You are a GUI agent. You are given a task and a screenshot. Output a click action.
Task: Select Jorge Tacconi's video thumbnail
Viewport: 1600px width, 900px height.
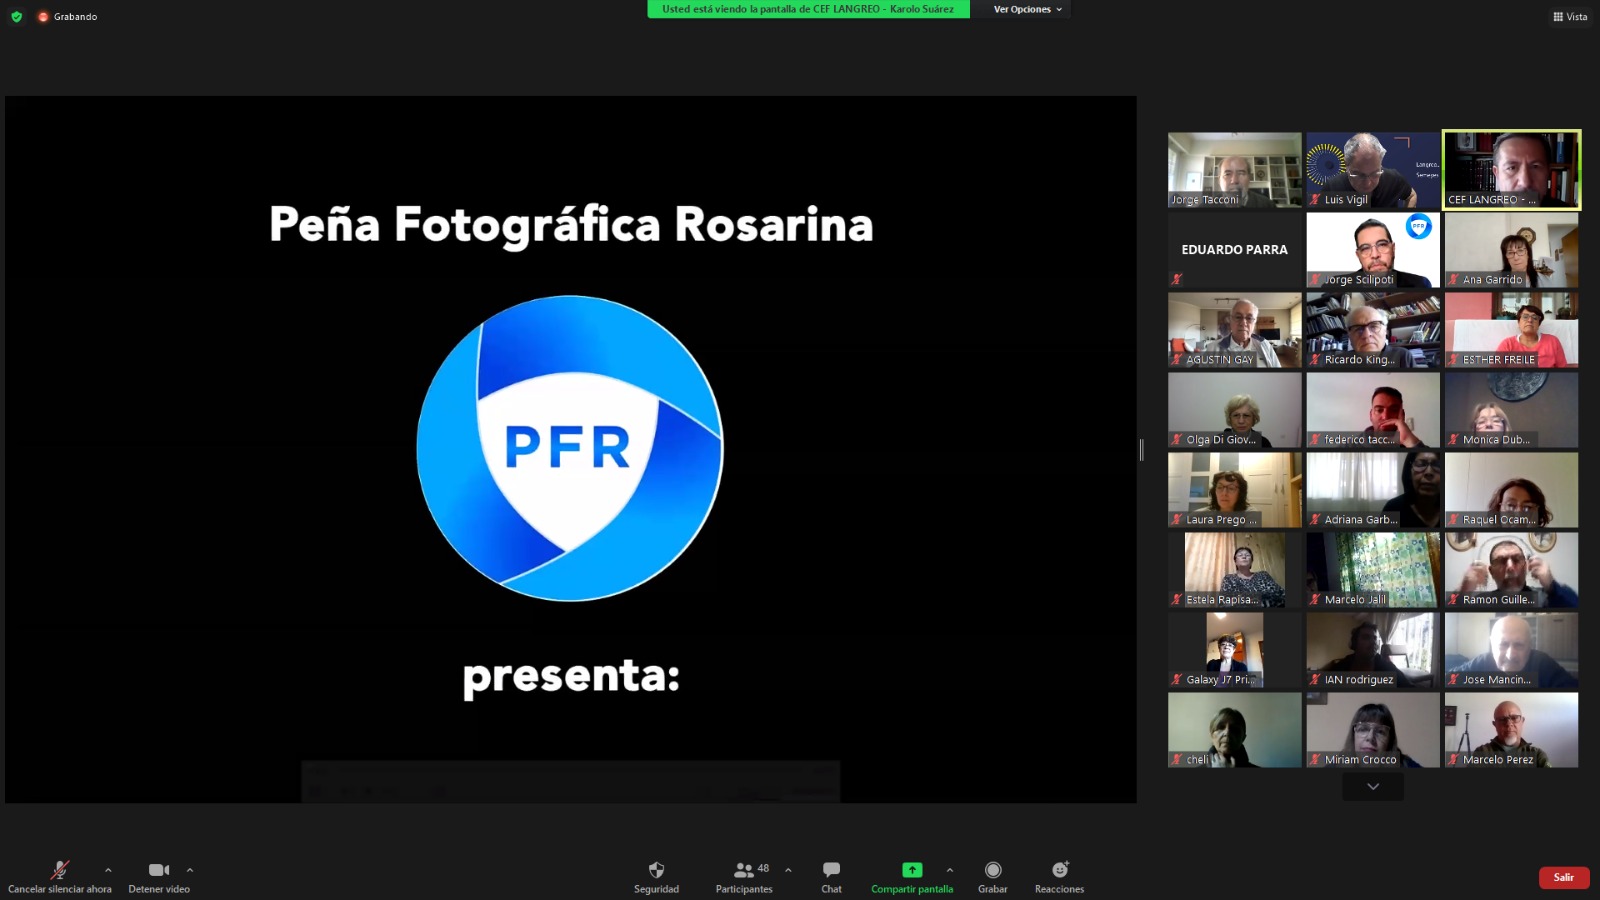click(x=1235, y=170)
